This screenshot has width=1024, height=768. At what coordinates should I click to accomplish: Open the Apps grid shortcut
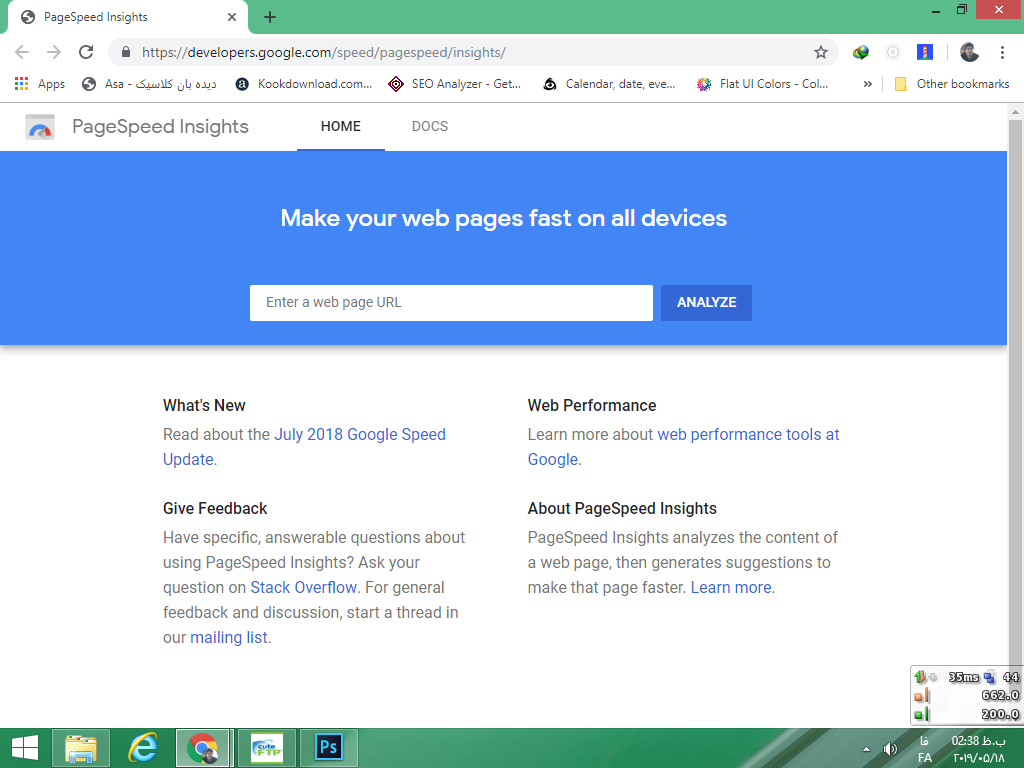click(40, 84)
